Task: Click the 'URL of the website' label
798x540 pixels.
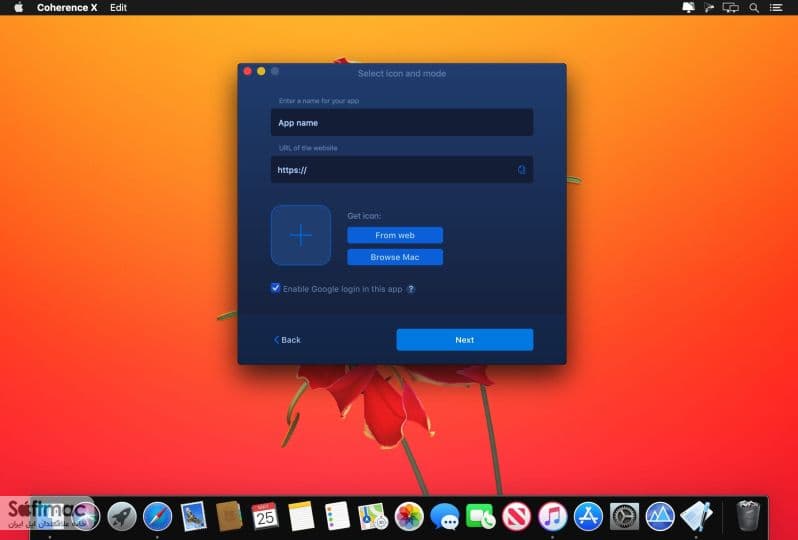Action: point(308,148)
